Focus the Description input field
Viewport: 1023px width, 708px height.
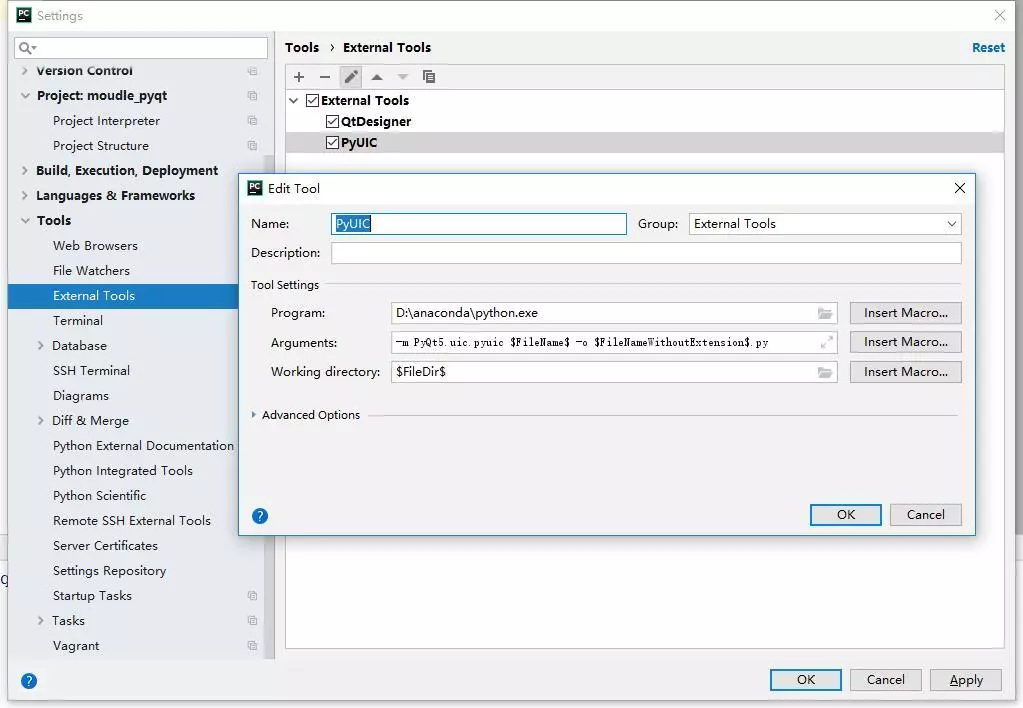coord(645,253)
